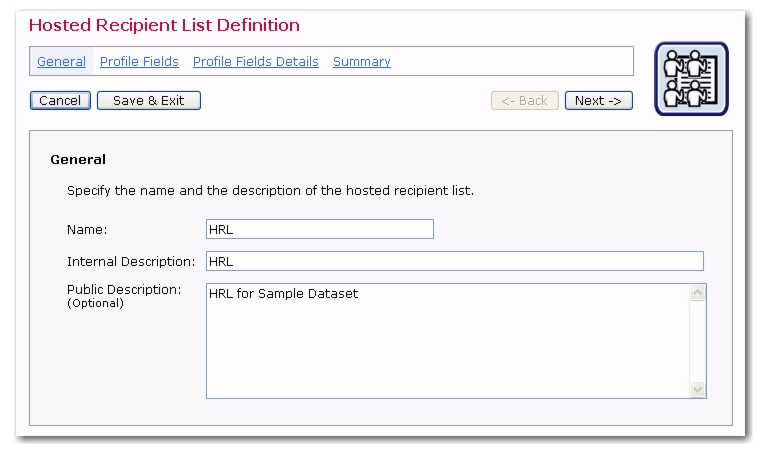Go to the Profile Fields Details tab

pyautogui.click(x=256, y=62)
